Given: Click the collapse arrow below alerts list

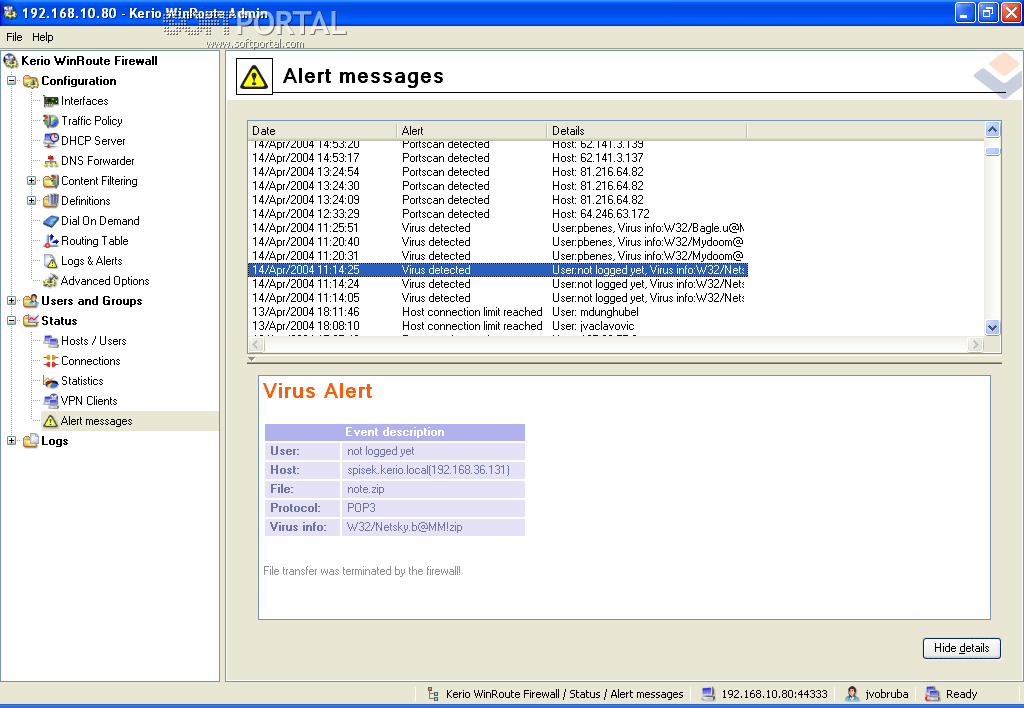Looking at the screenshot, I should (x=251, y=359).
